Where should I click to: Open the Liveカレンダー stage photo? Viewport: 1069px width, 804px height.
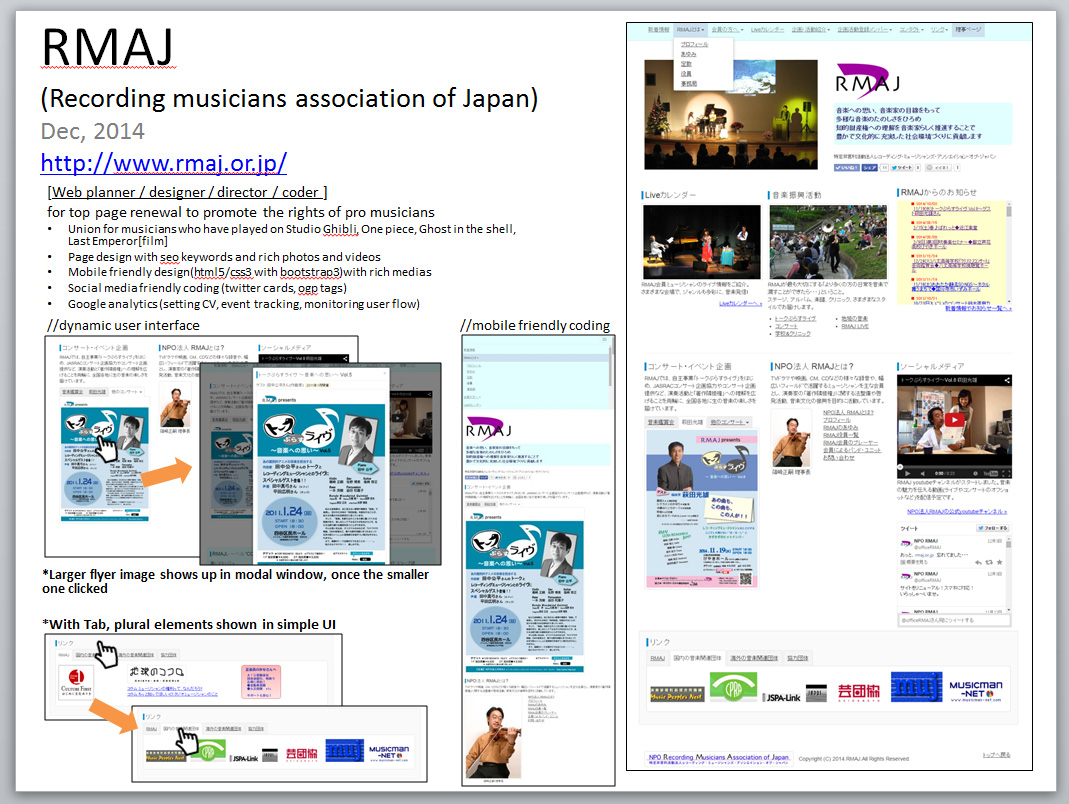point(702,242)
